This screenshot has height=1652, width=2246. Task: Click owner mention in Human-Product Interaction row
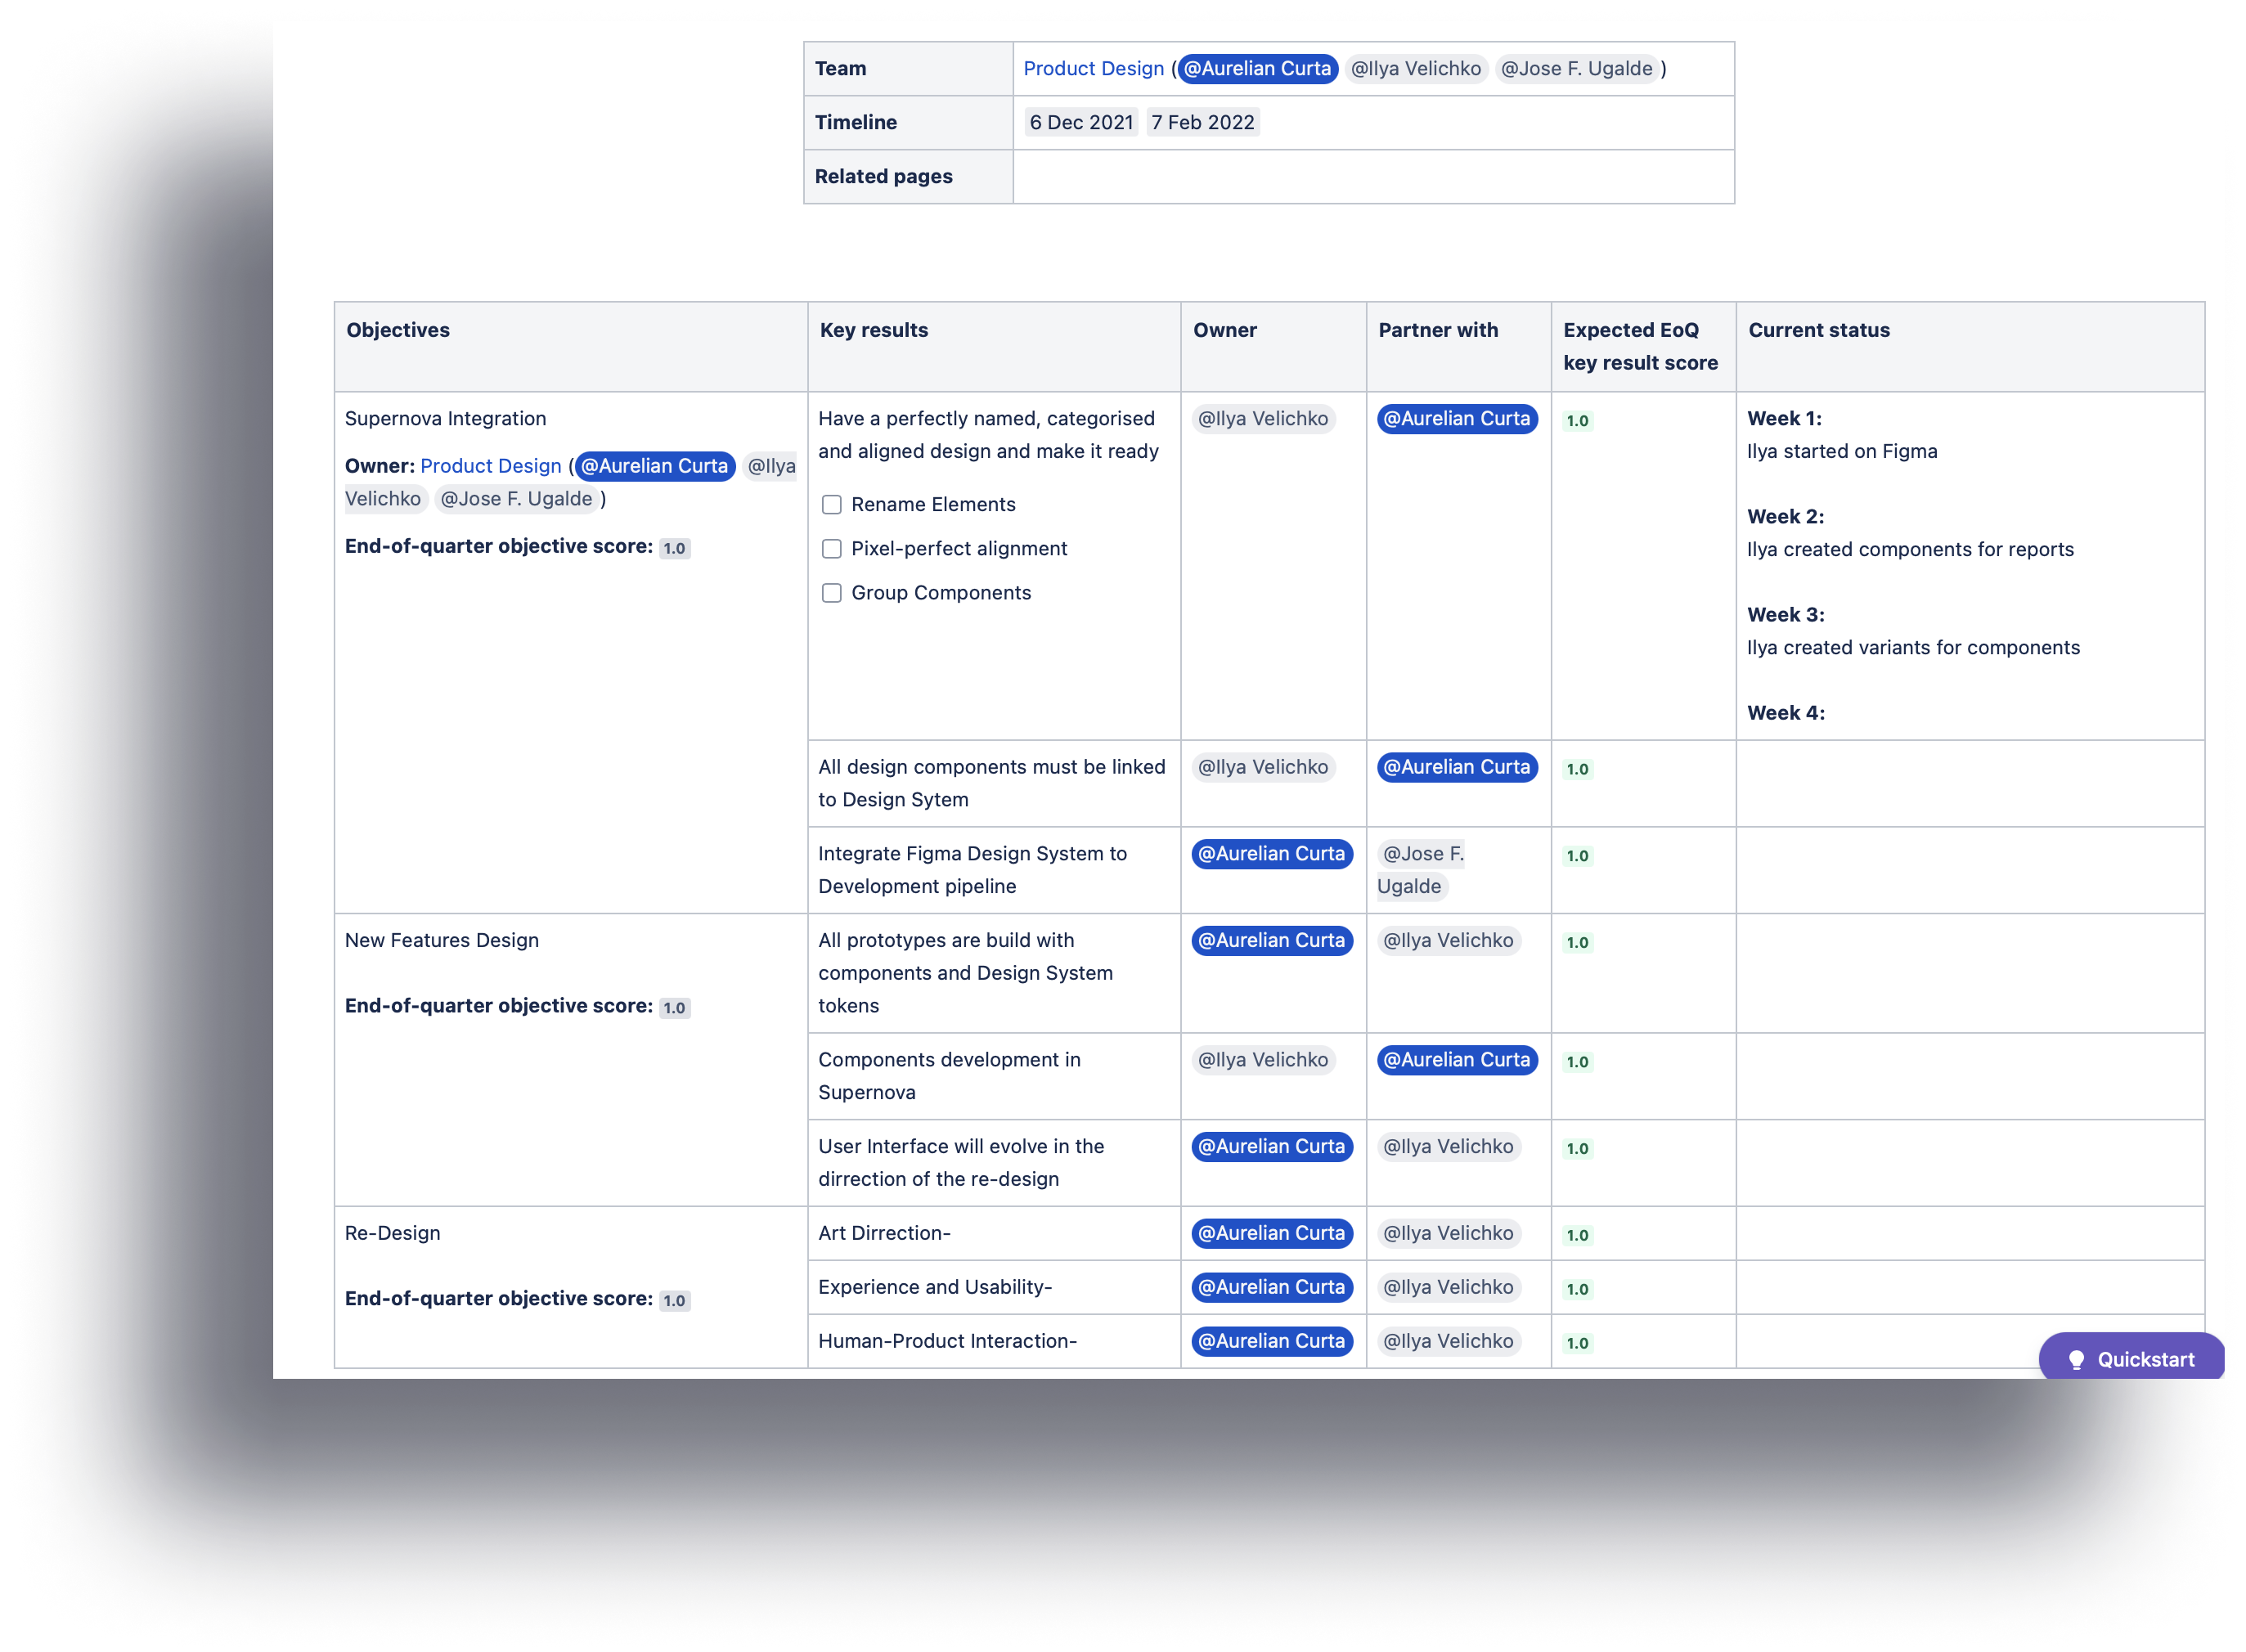tap(1271, 1341)
